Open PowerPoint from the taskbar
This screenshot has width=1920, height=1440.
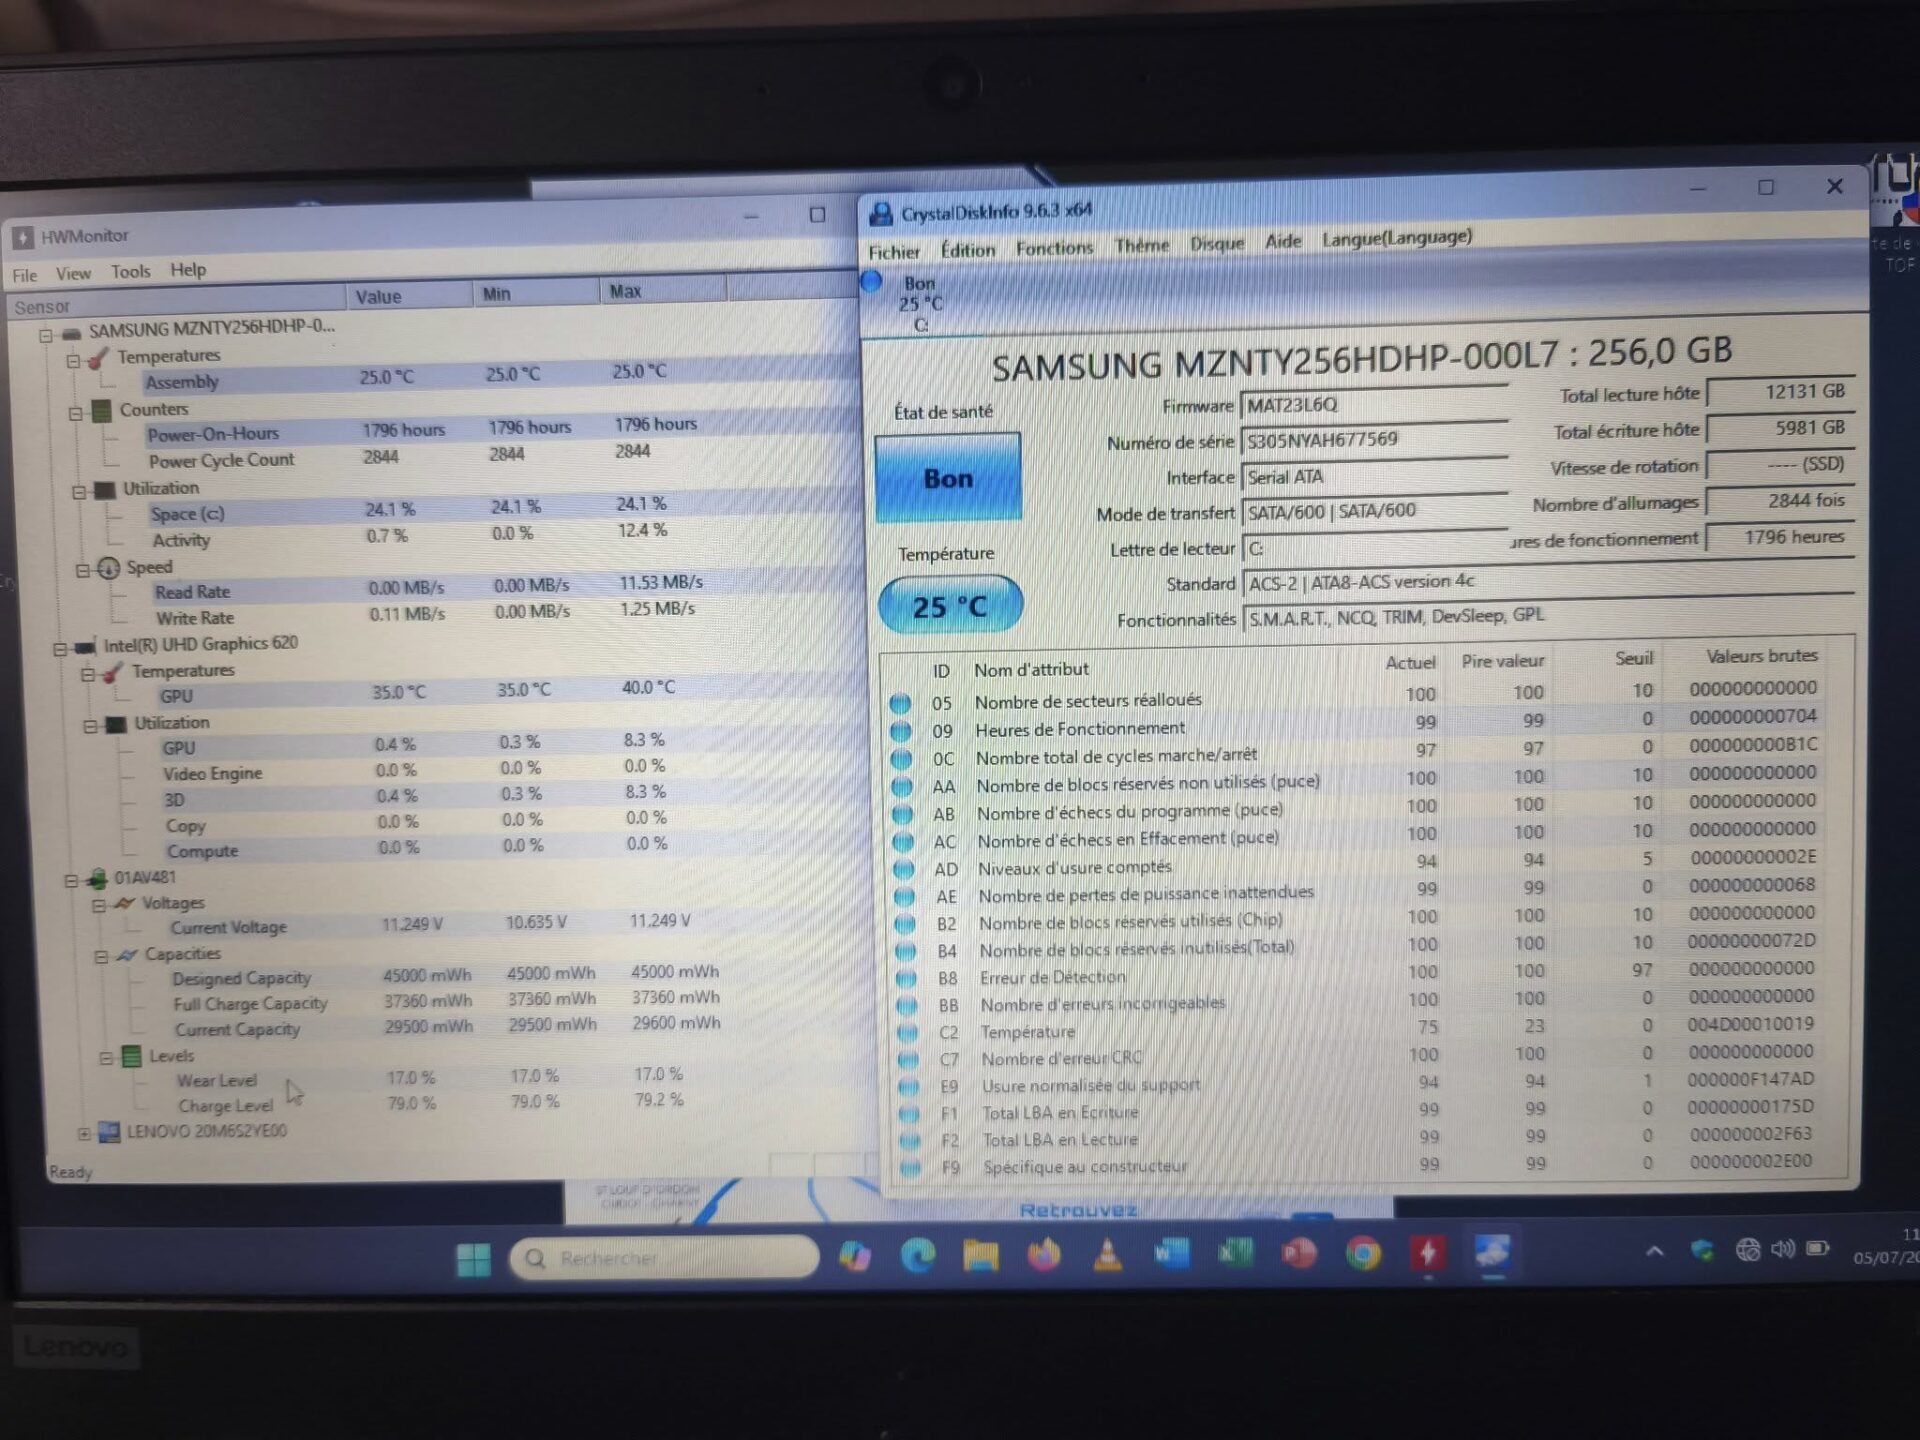(1298, 1253)
